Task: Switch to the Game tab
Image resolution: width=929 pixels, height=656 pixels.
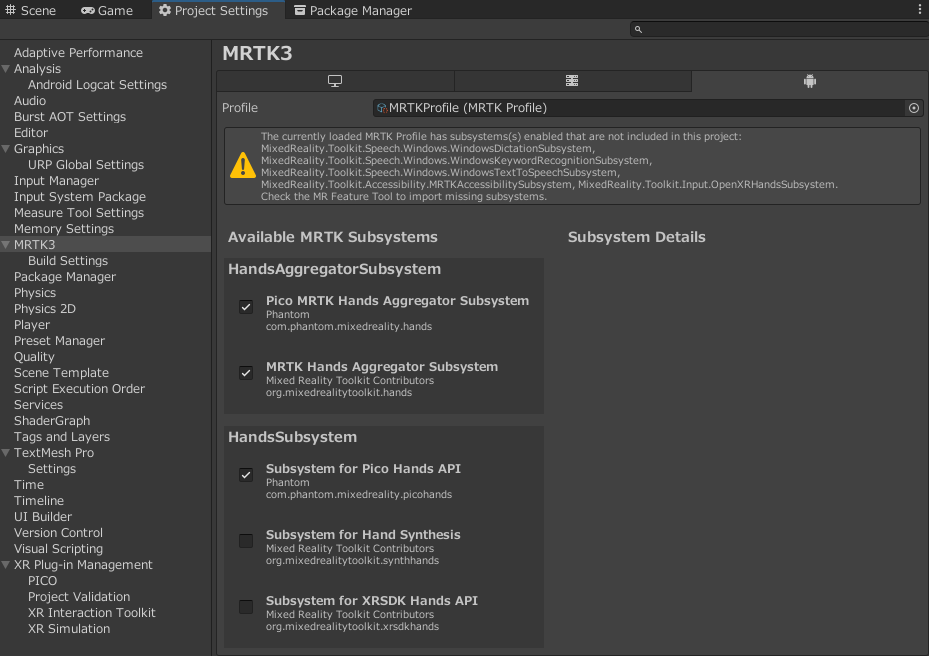Action: [107, 10]
